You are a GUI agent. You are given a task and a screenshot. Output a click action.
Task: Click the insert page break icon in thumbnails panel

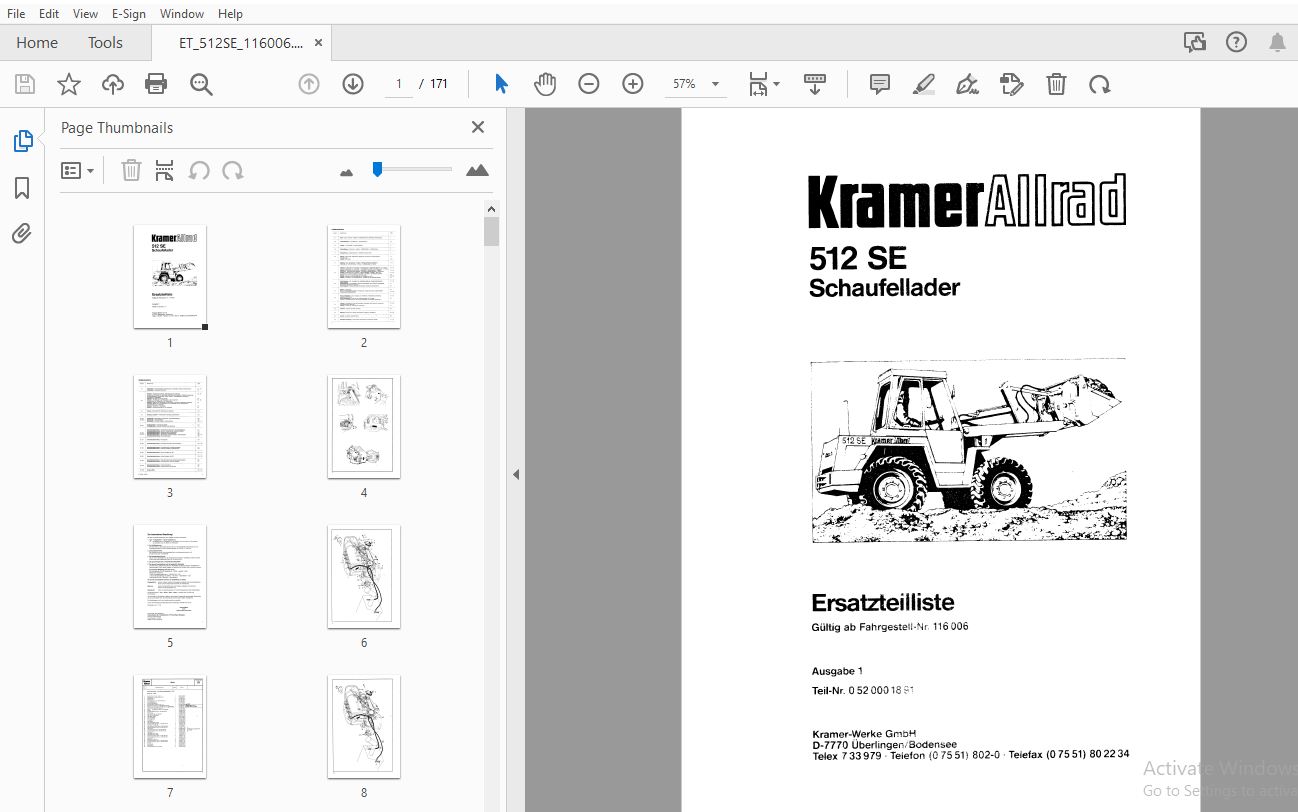click(165, 170)
